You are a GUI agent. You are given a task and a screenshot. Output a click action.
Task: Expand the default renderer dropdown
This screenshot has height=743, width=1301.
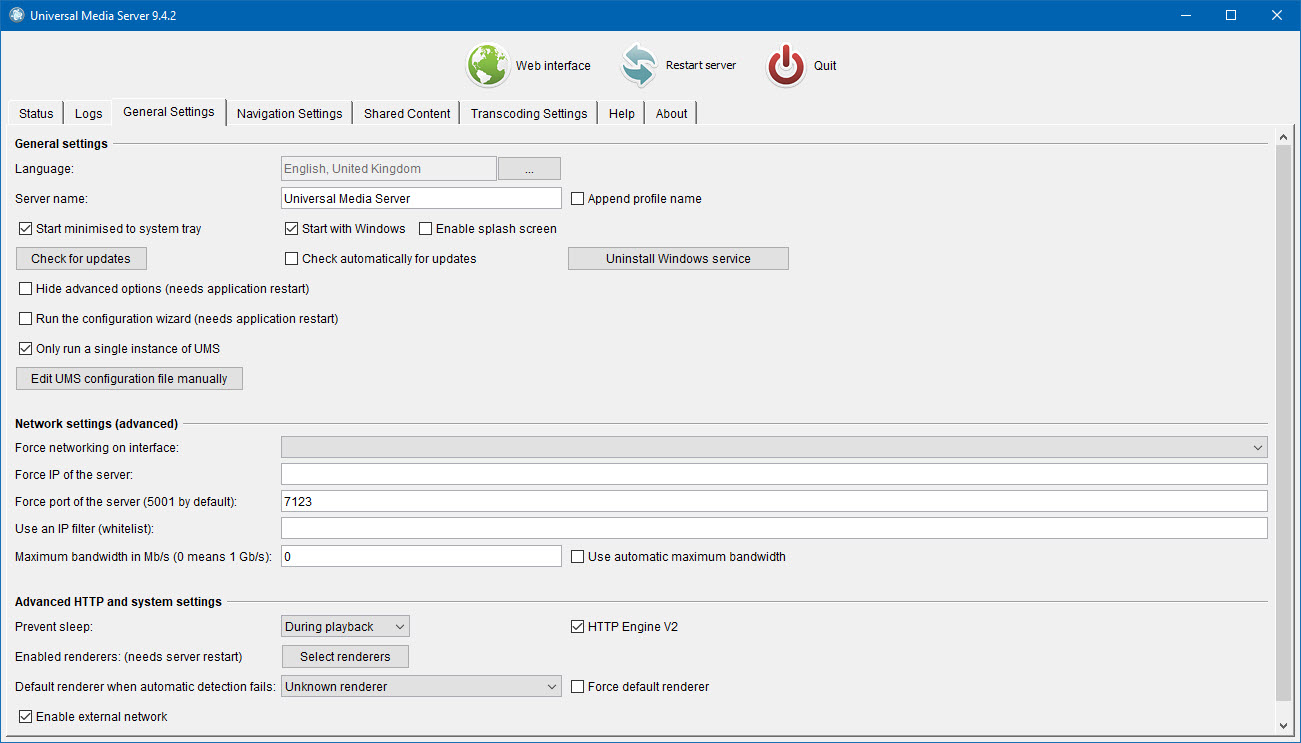point(421,687)
